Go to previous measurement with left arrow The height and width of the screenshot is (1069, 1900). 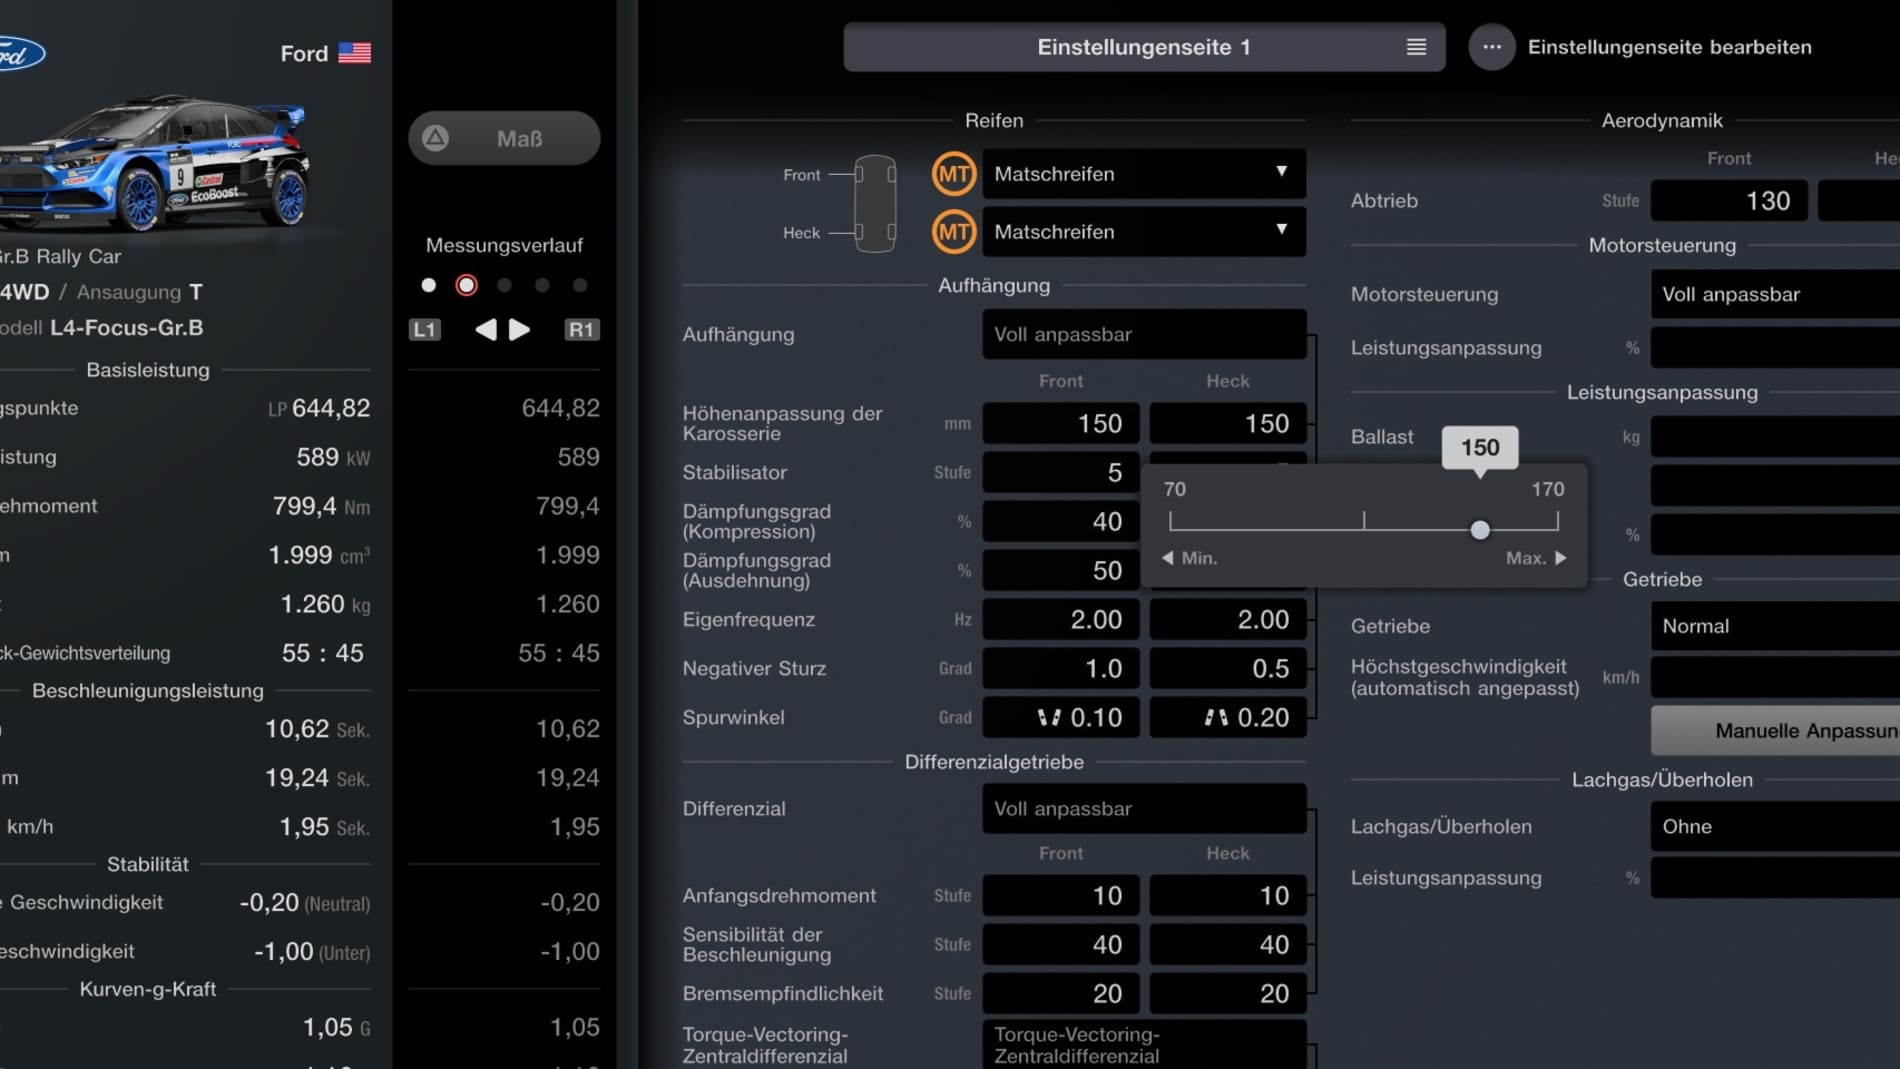tap(485, 330)
